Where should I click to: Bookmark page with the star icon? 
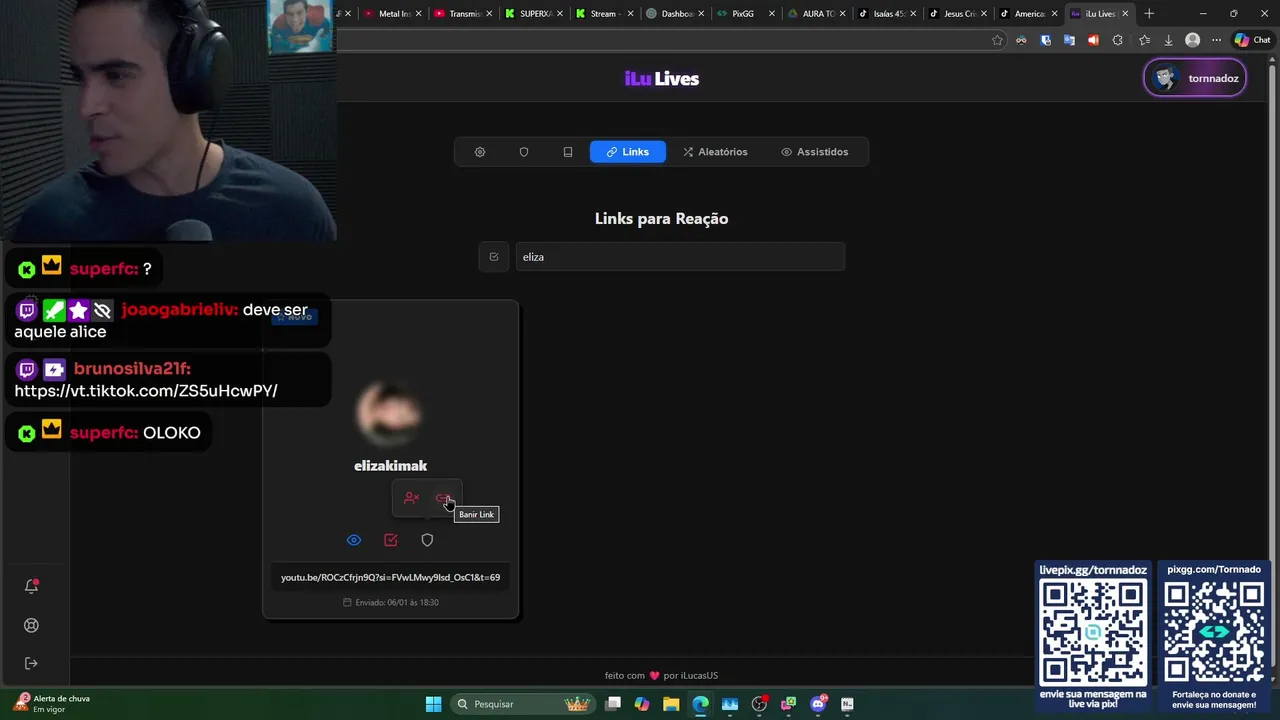tap(997, 40)
